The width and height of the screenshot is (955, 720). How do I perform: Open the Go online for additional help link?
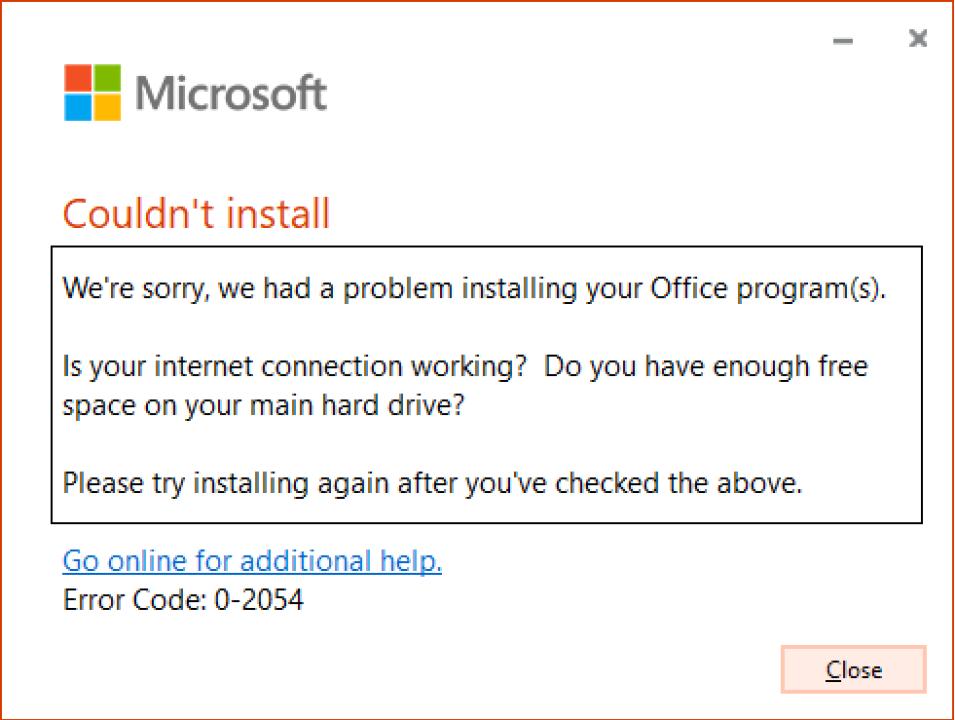click(x=252, y=561)
